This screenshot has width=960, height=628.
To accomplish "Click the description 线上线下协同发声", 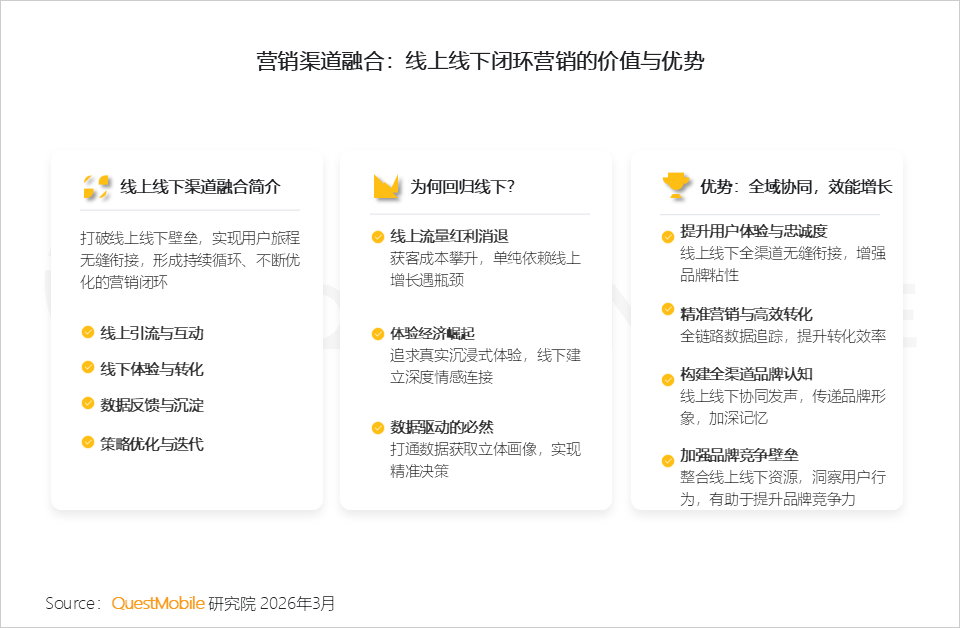I will pos(783,407).
